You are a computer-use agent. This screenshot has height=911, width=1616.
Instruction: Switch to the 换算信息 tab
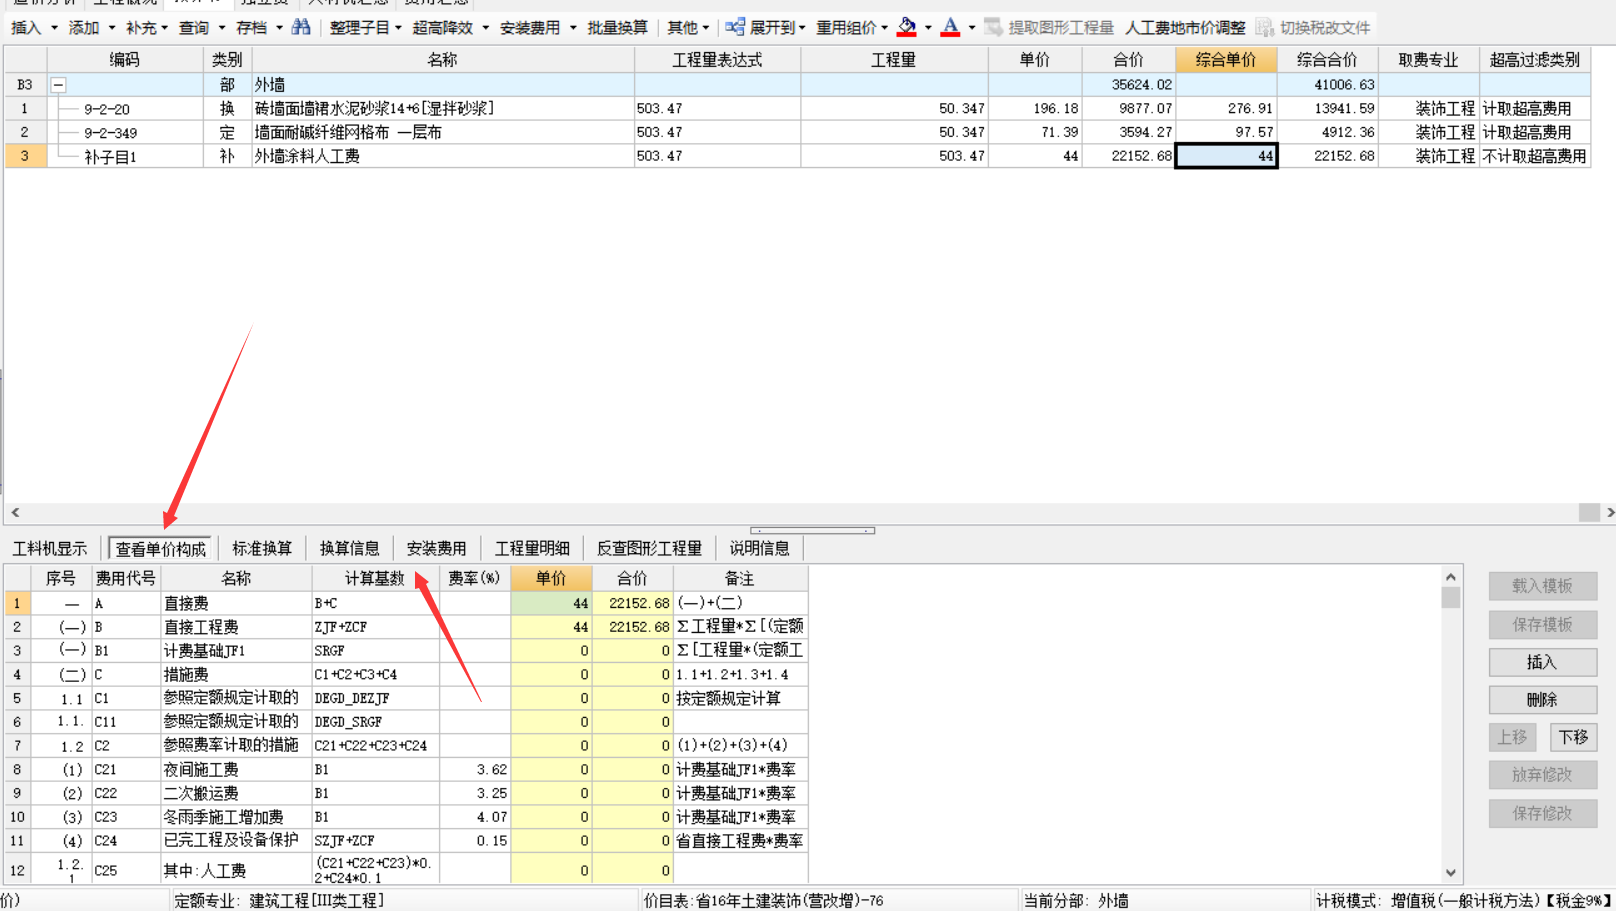pos(349,548)
